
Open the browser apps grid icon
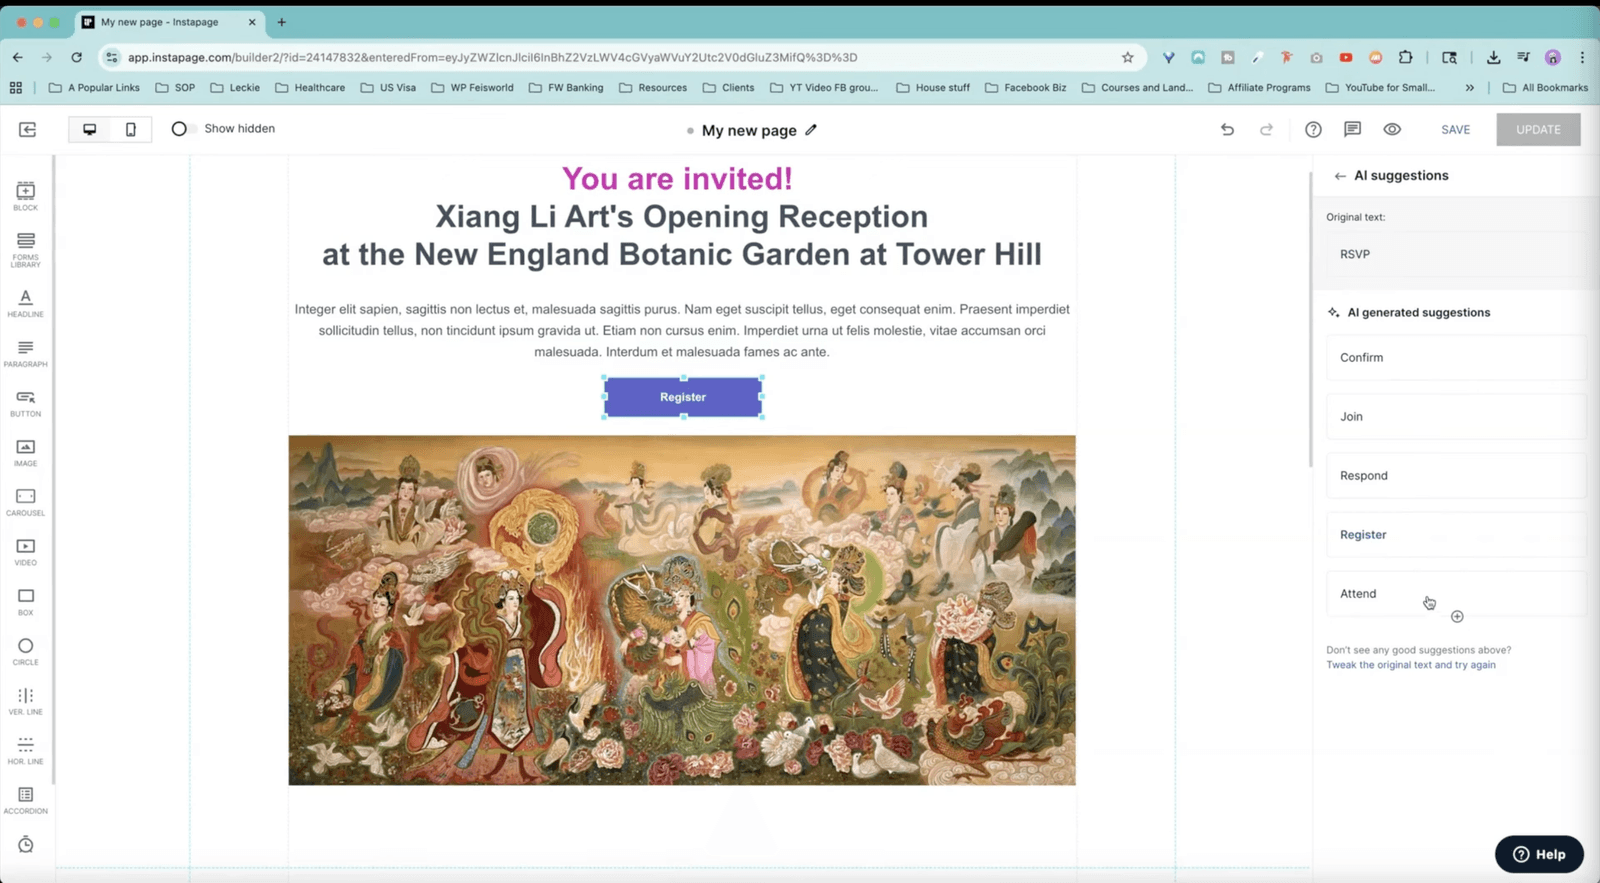(16, 88)
